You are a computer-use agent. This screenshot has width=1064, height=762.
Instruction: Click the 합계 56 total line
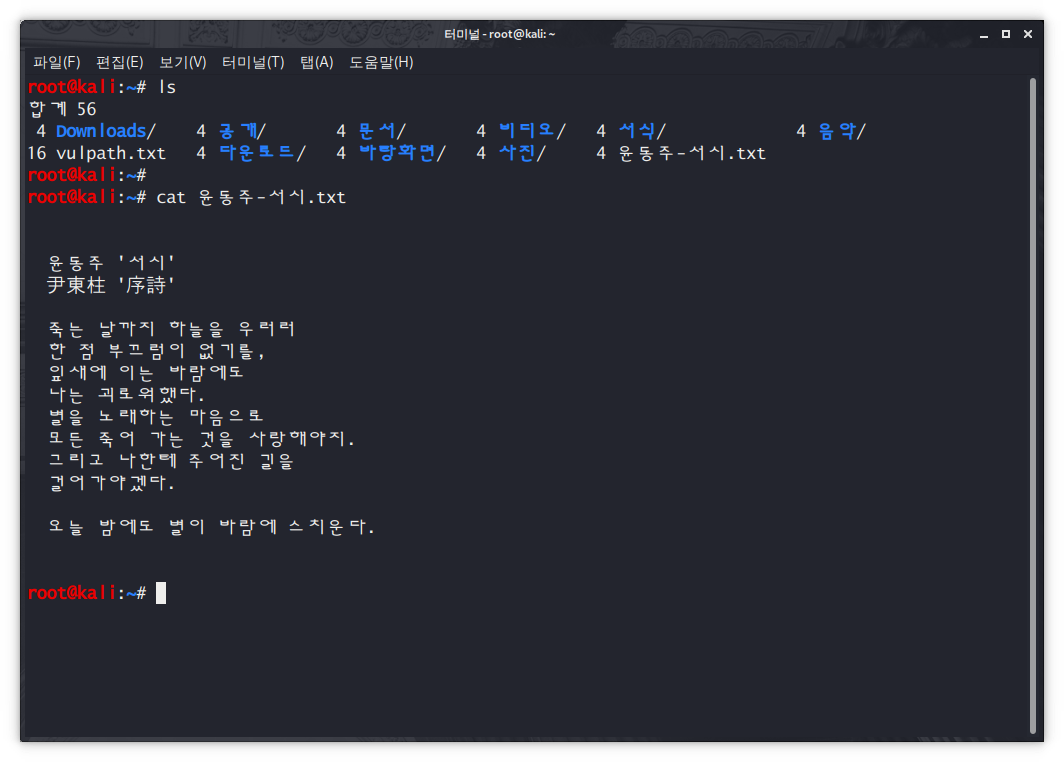[x=62, y=109]
